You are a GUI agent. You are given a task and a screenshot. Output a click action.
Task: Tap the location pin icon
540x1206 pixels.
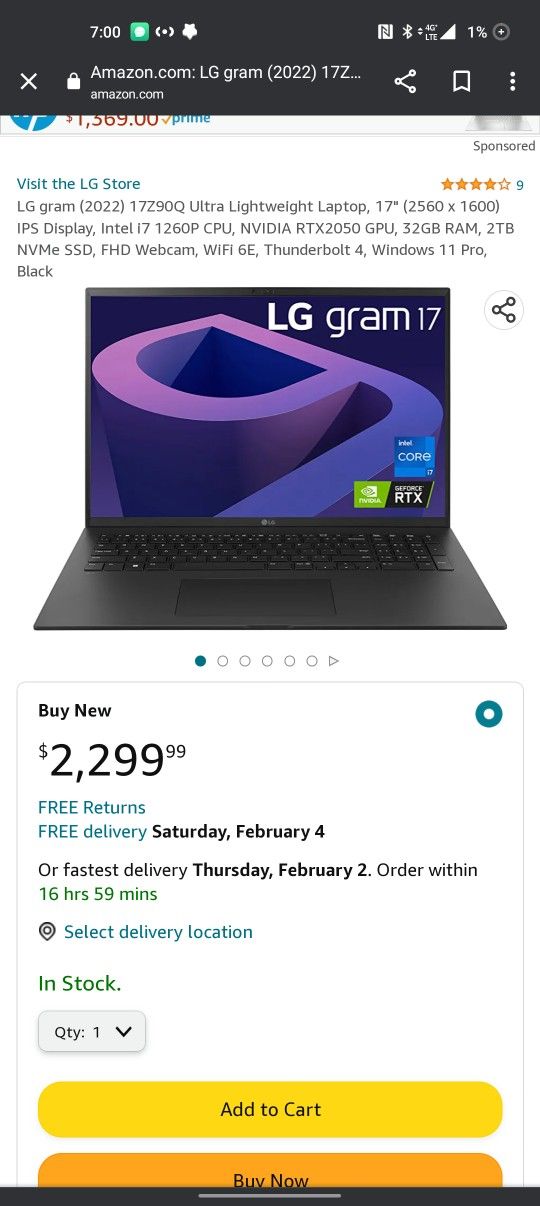47,932
